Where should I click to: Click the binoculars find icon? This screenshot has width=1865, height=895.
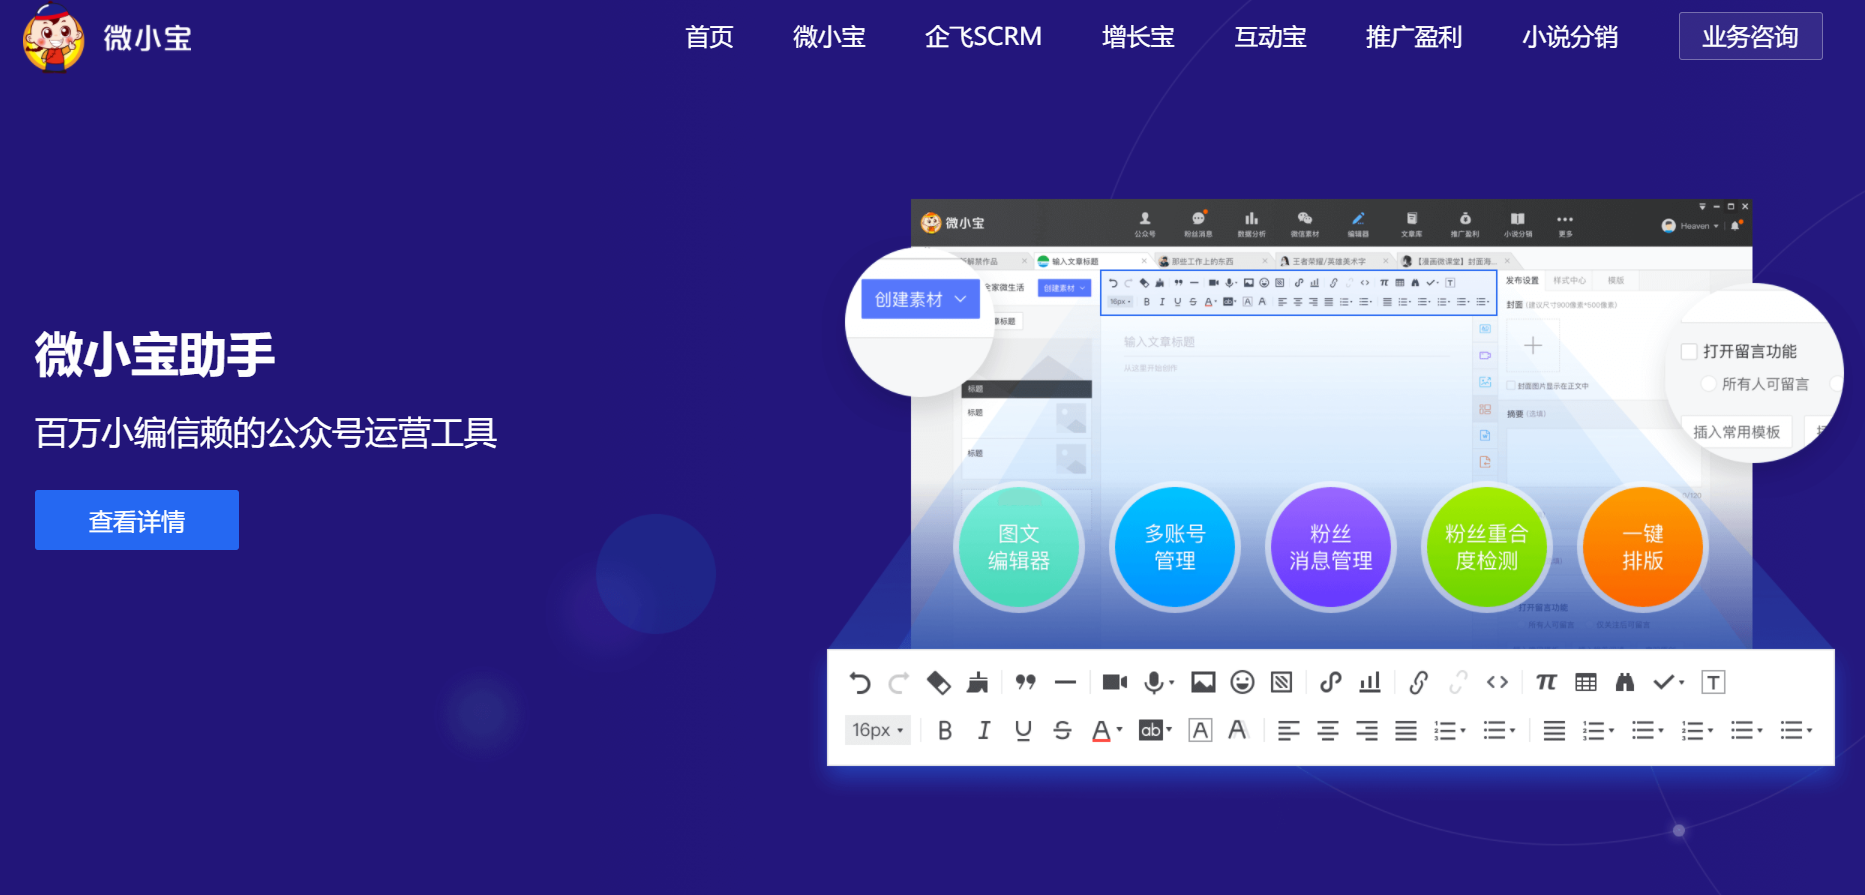[1625, 682]
